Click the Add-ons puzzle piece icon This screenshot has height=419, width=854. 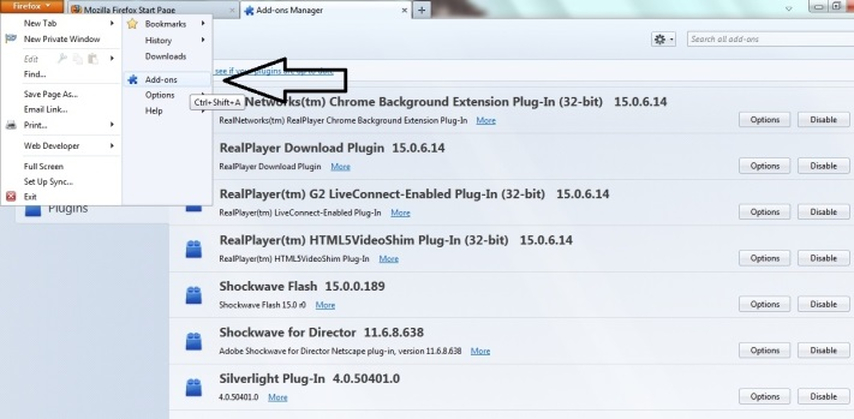(x=132, y=80)
